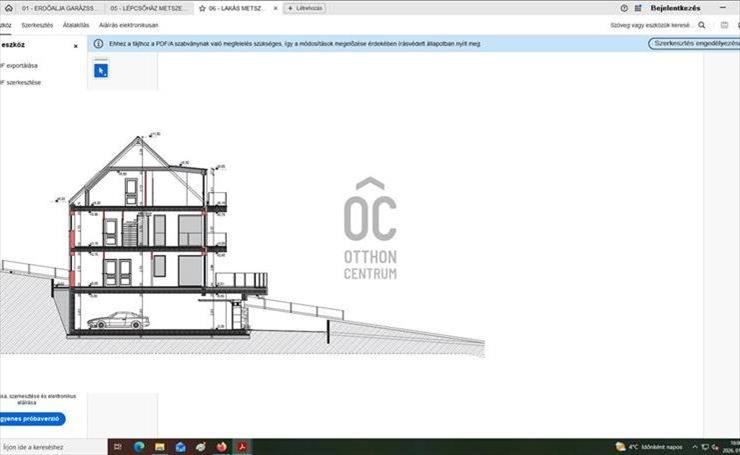
Task: Open the weather widget showing 4°C
Action: (x=649, y=447)
